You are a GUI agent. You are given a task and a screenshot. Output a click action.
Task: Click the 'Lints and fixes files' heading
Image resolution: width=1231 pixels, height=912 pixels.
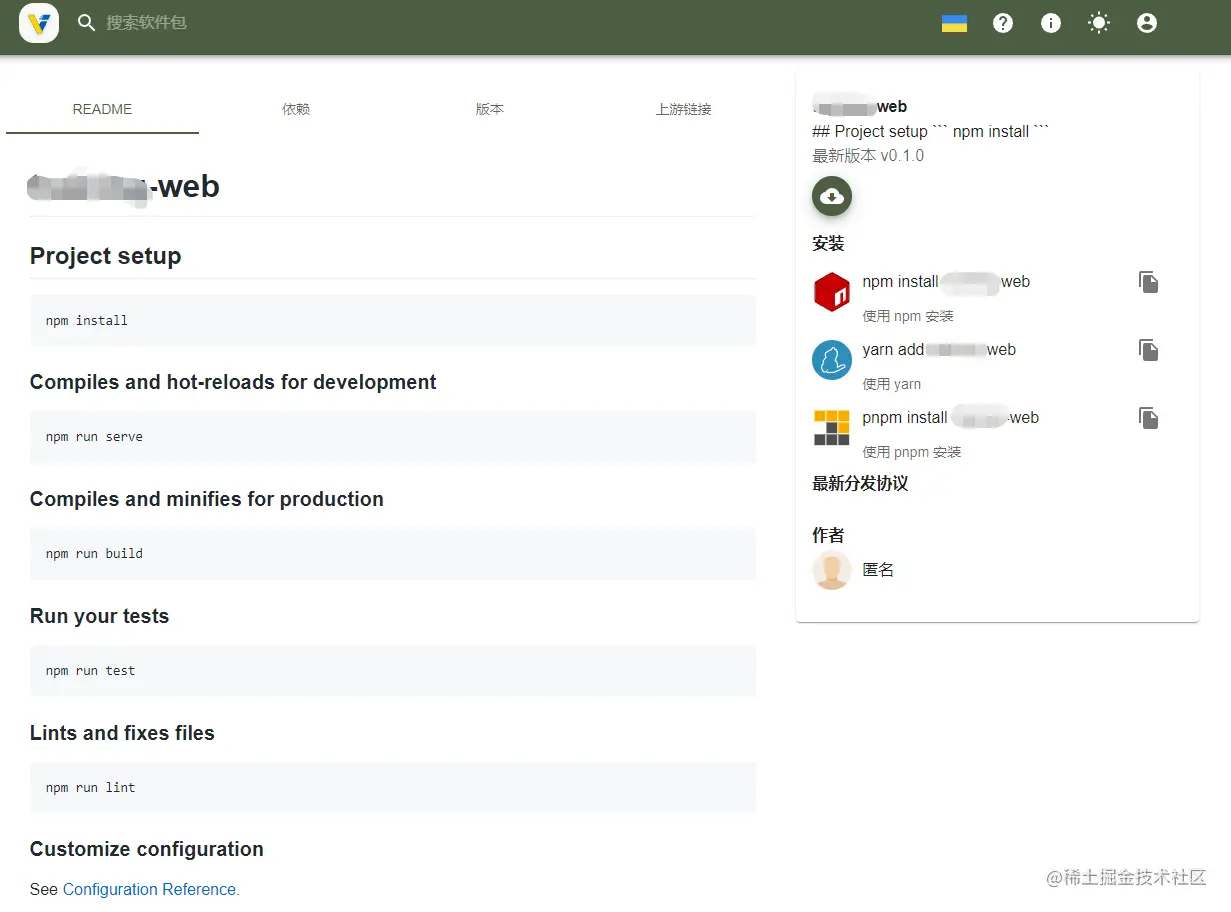pyautogui.click(x=122, y=733)
